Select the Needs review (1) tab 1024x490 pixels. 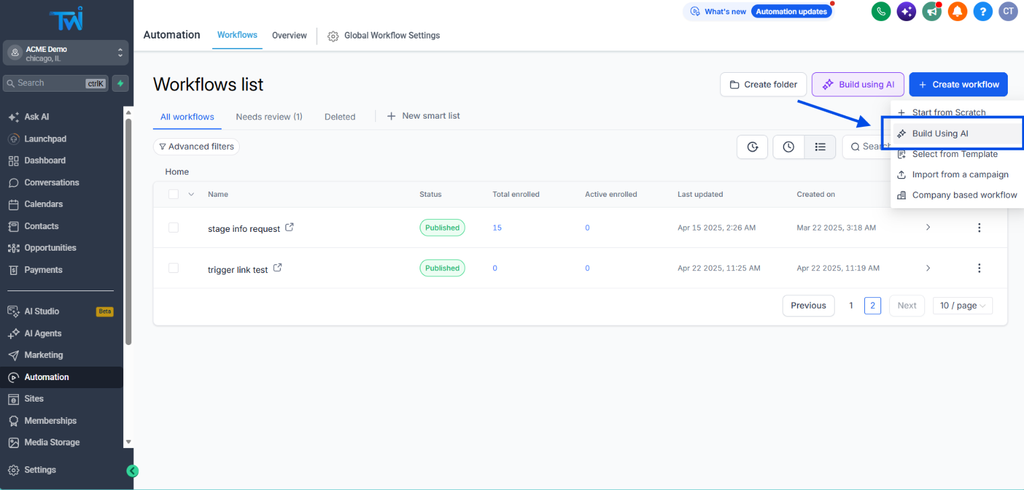[269, 117]
